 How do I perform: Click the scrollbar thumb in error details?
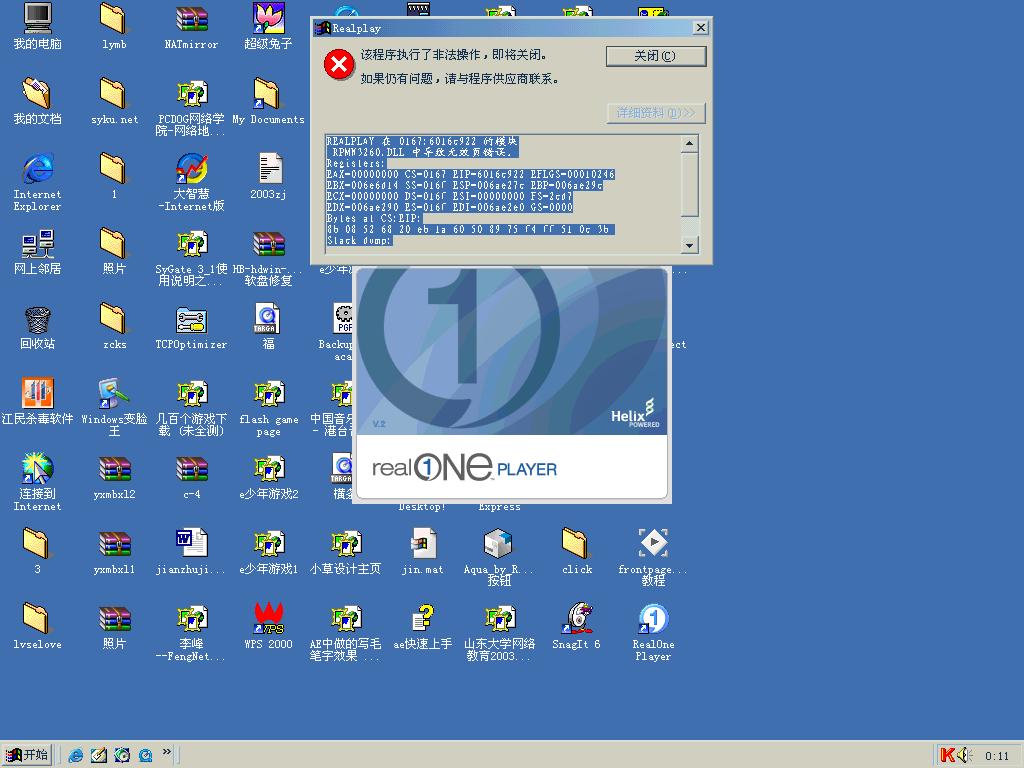click(x=690, y=184)
